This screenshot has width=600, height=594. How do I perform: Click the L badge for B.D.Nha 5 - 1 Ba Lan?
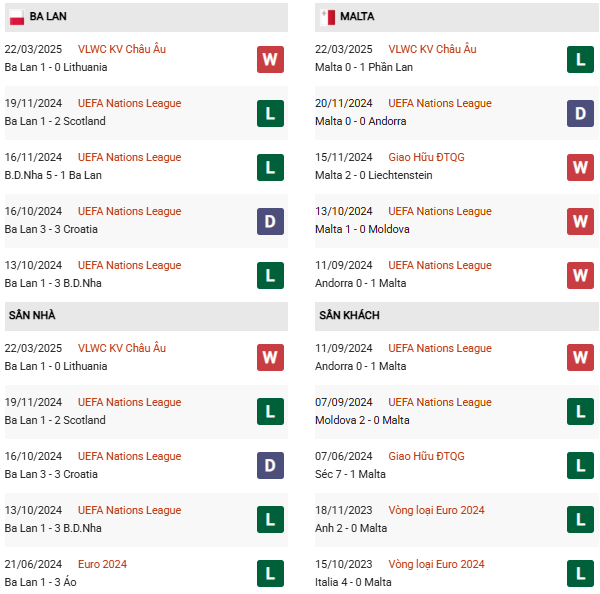coord(270,167)
